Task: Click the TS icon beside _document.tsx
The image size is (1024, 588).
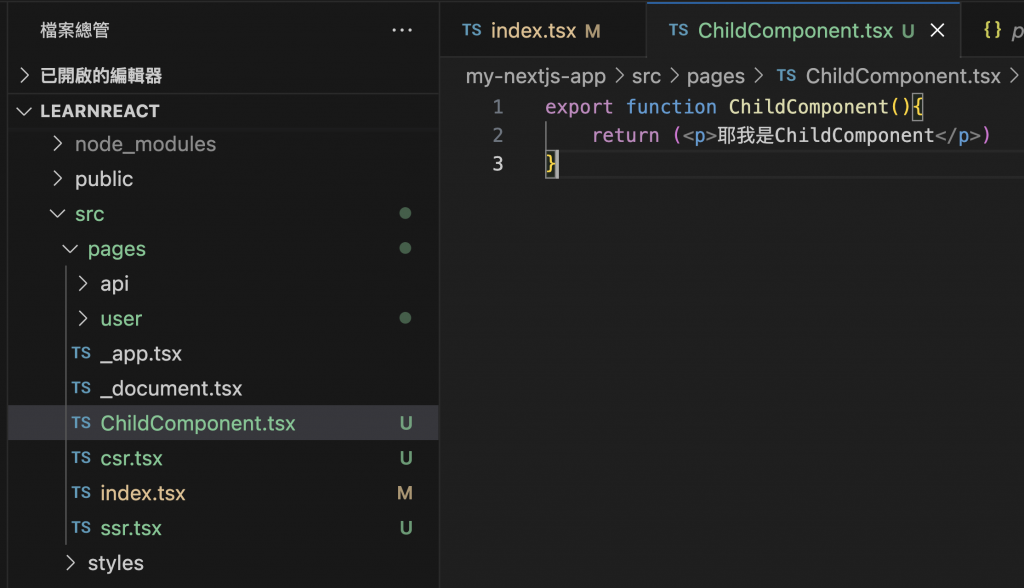Action: click(81, 389)
